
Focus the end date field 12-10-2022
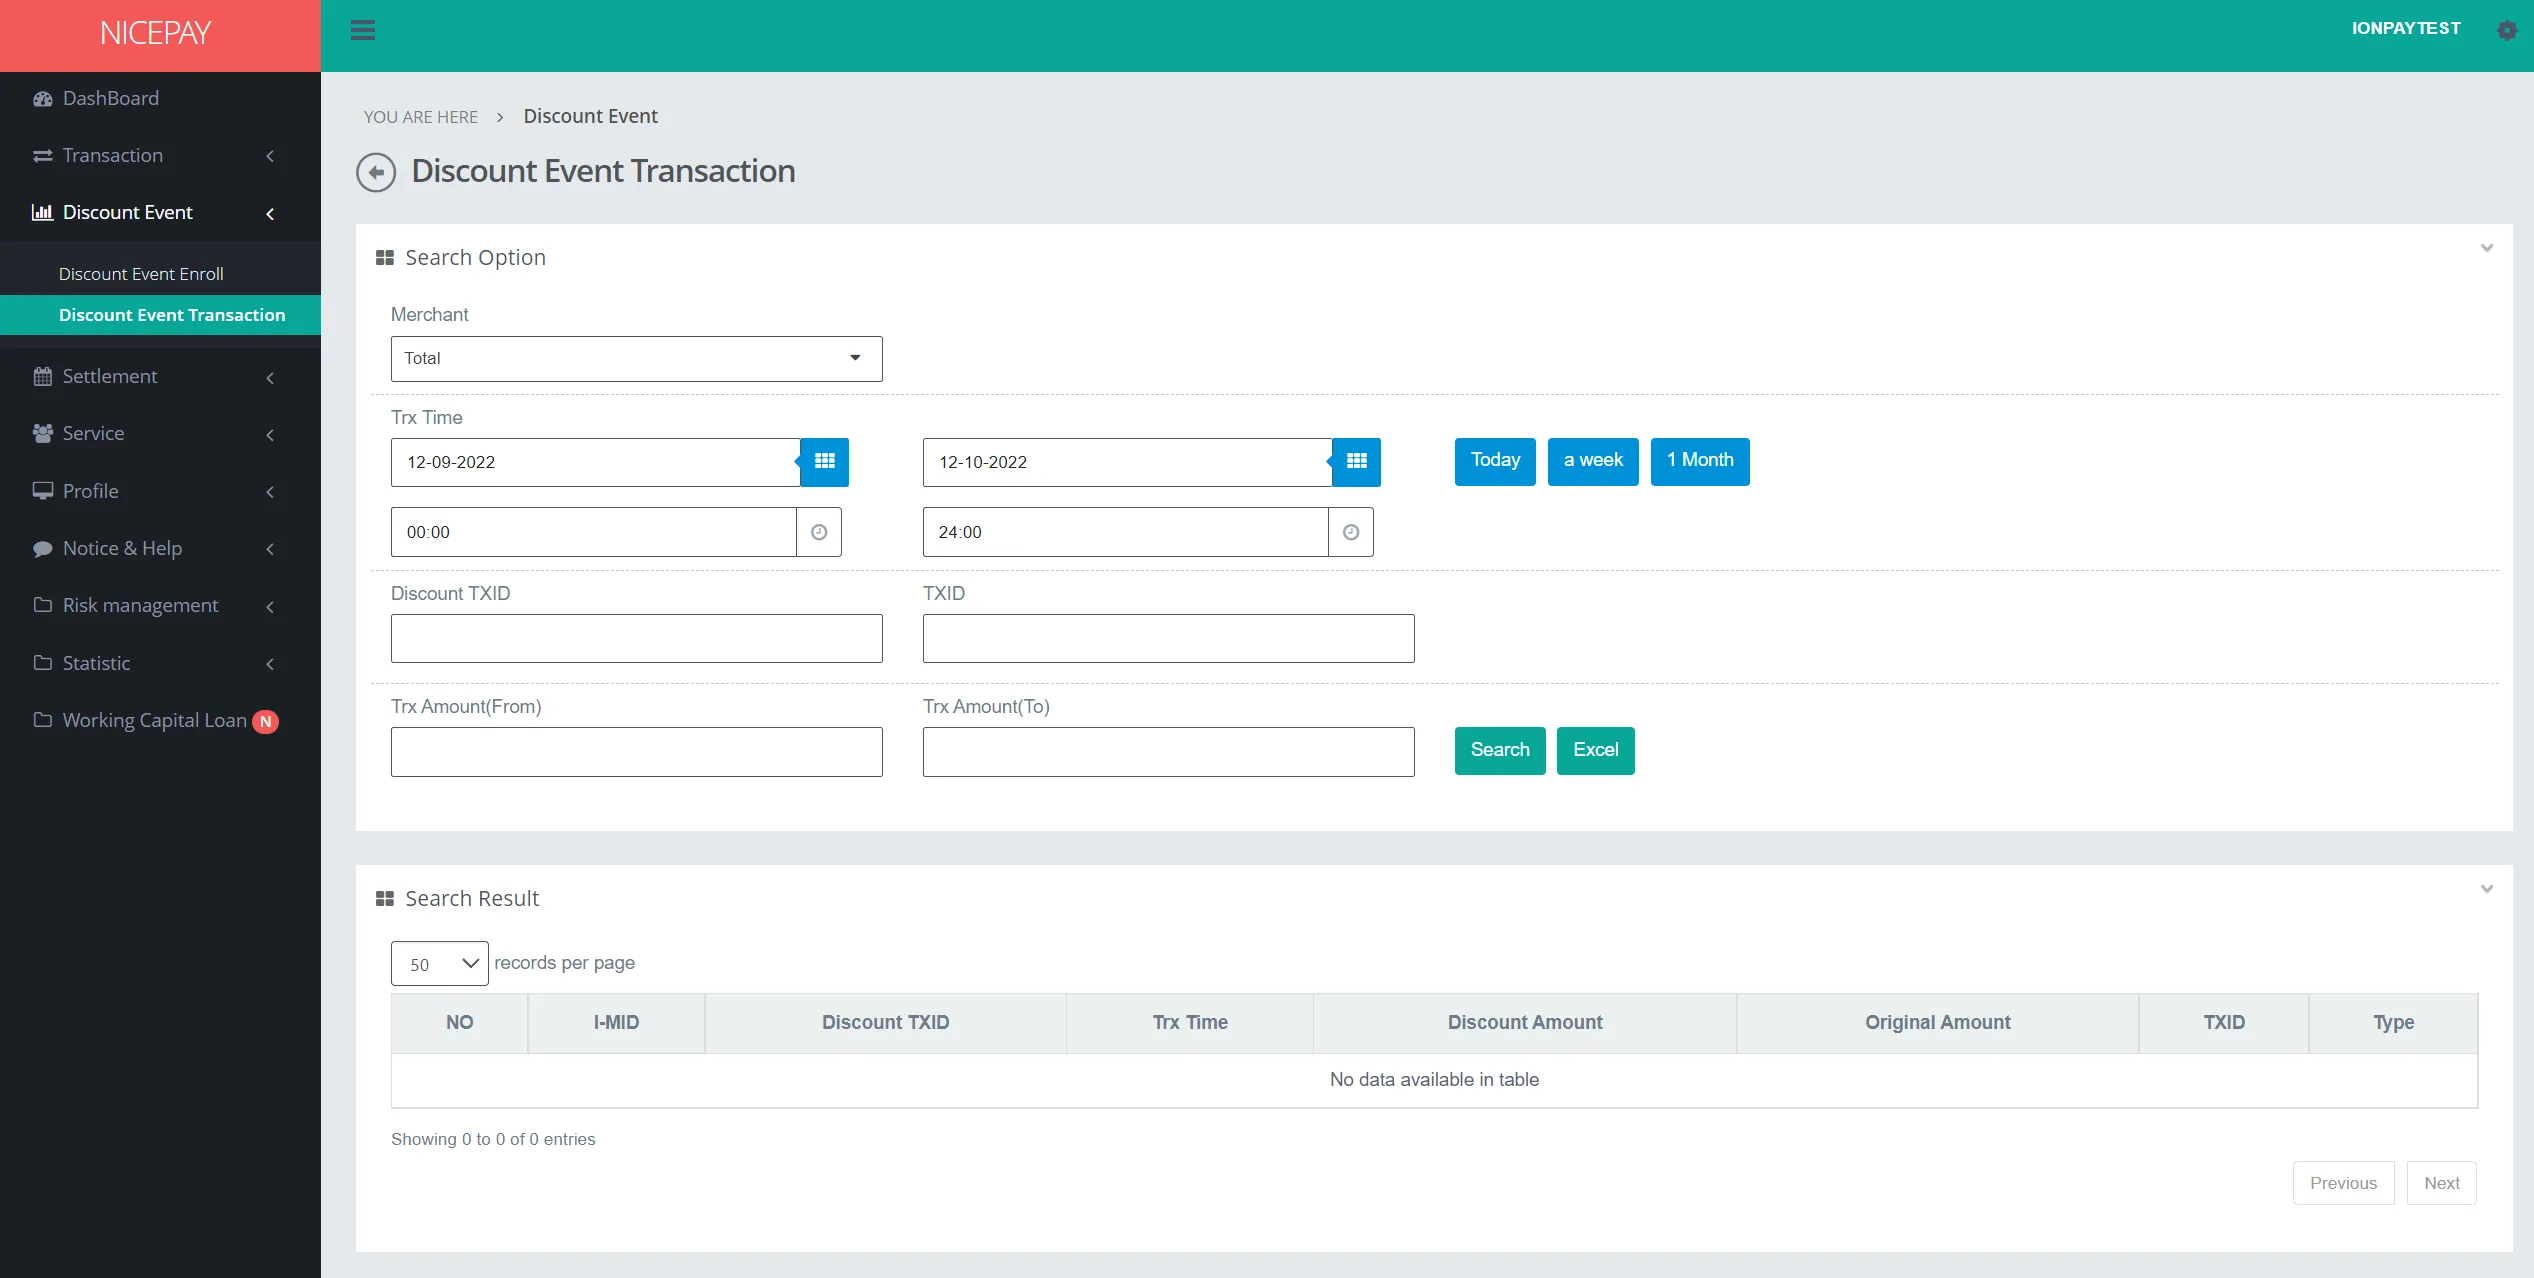click(1128, 462)
